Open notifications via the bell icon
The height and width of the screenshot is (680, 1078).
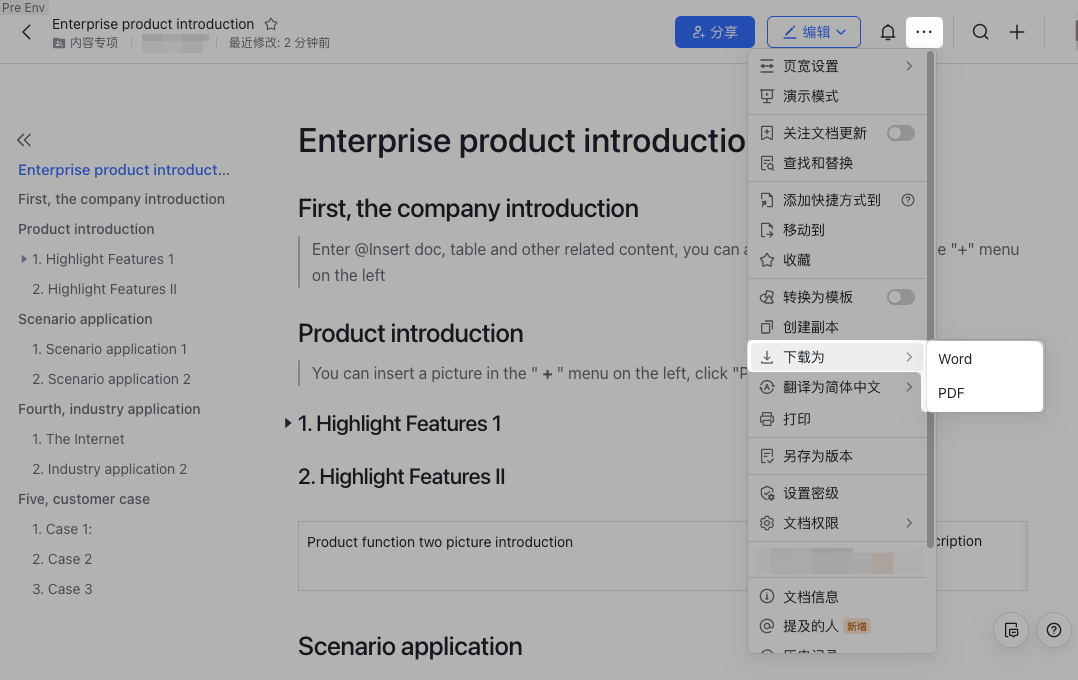887,31
